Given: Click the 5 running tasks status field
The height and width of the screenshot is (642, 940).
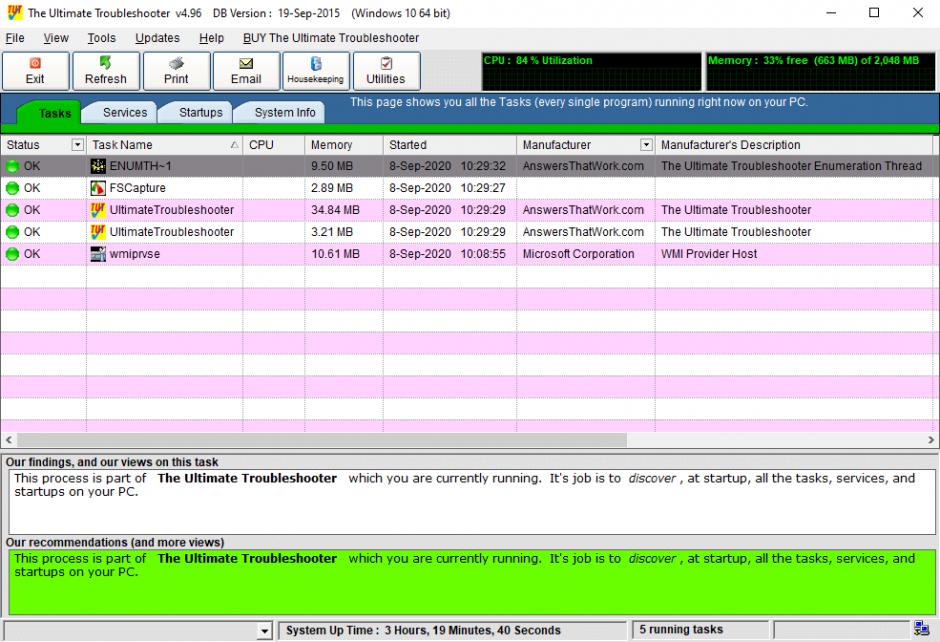Looking at the screenshot, I should pyautogui.click(x=700, y=629).
